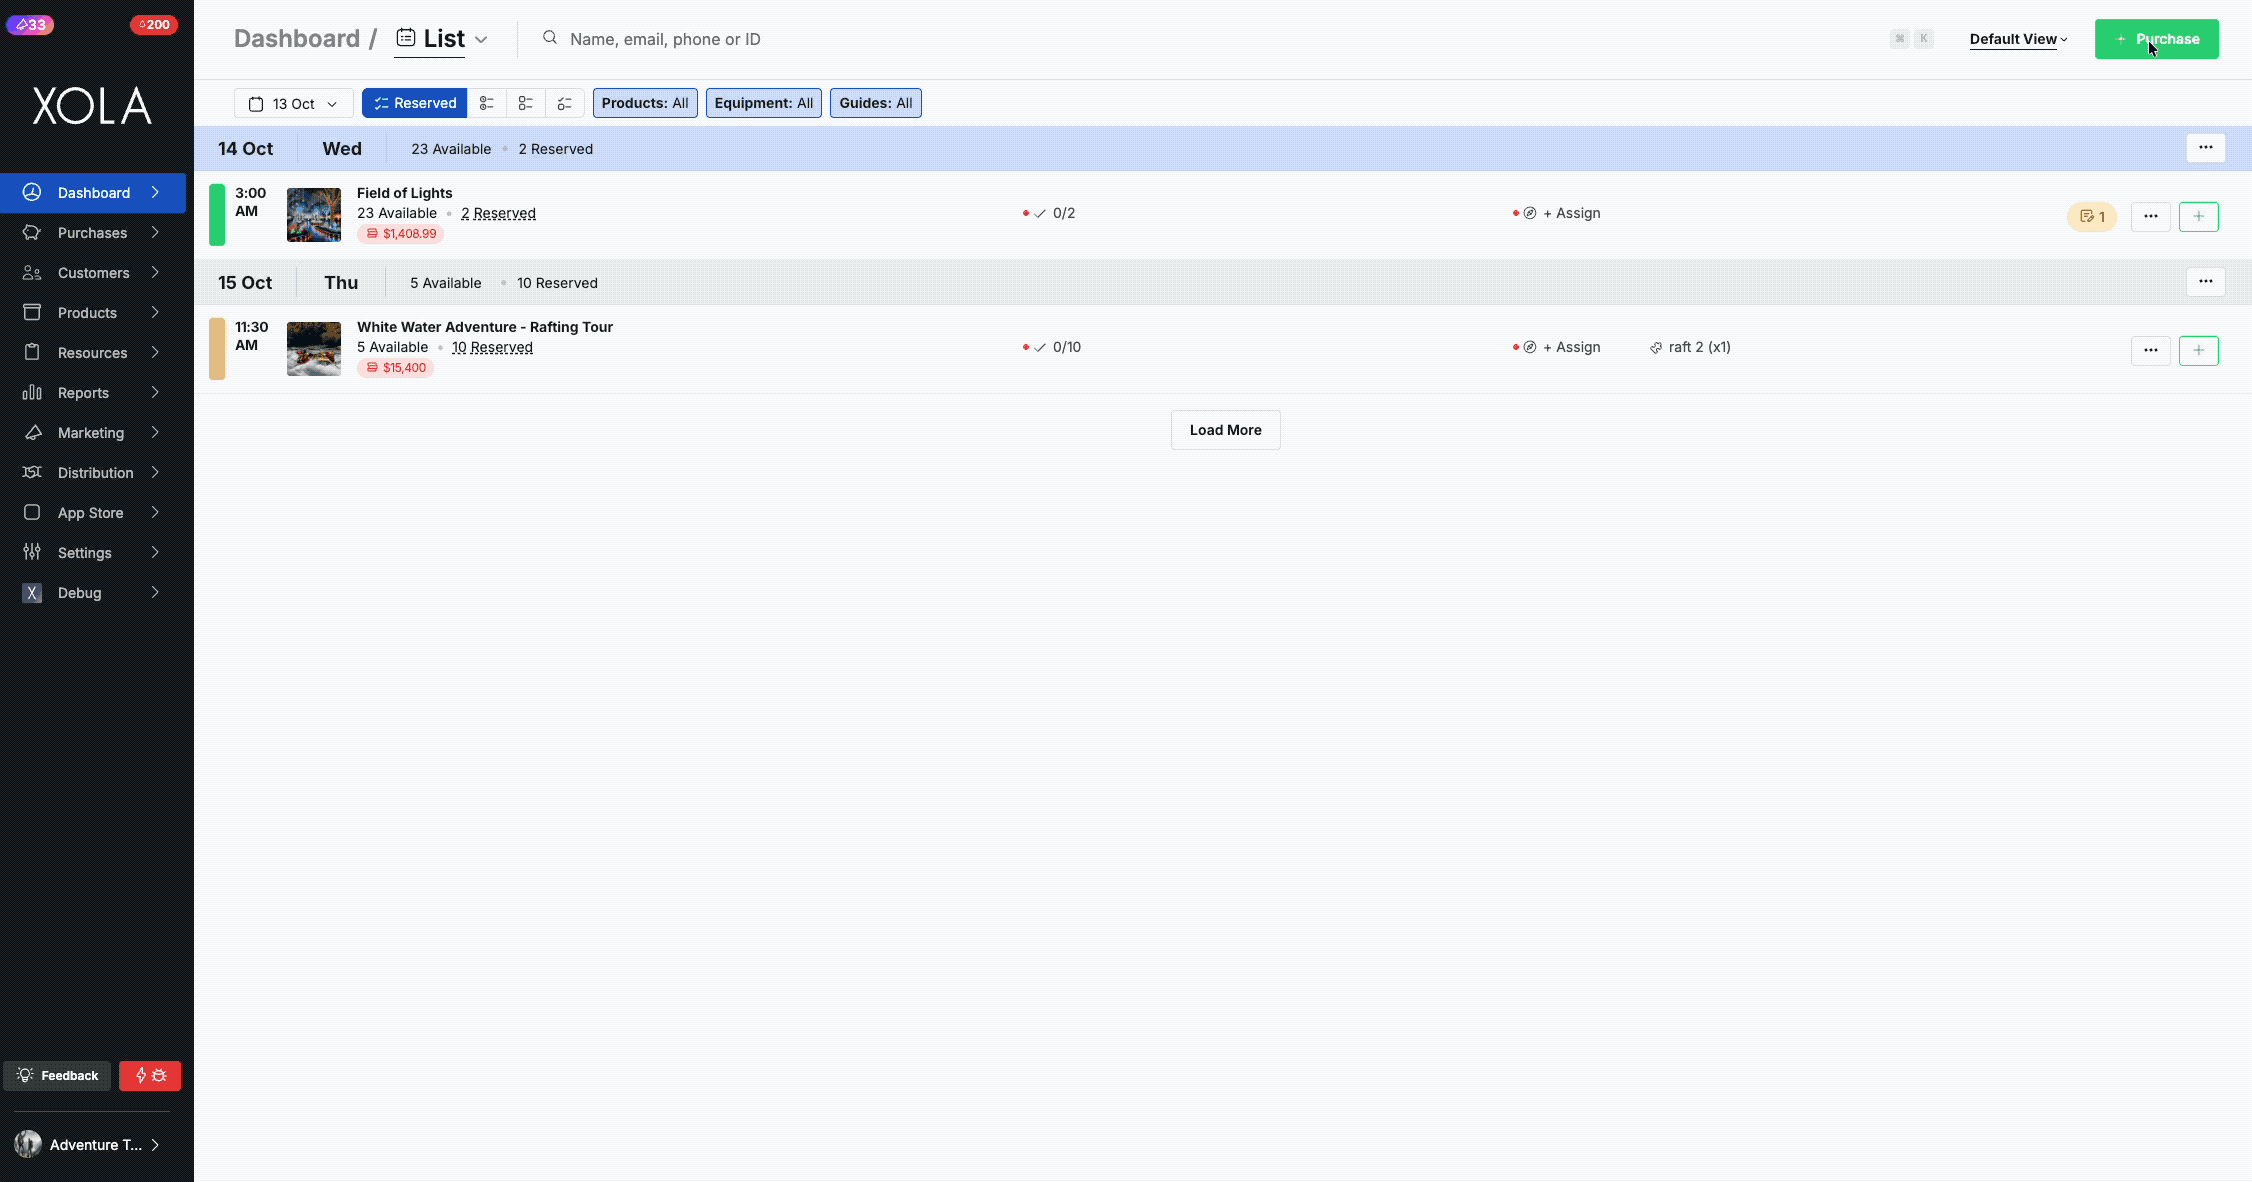Switch to the fourth list view toggle icon
Screen dimensions: 2252x1182
(x=565, y=103)
